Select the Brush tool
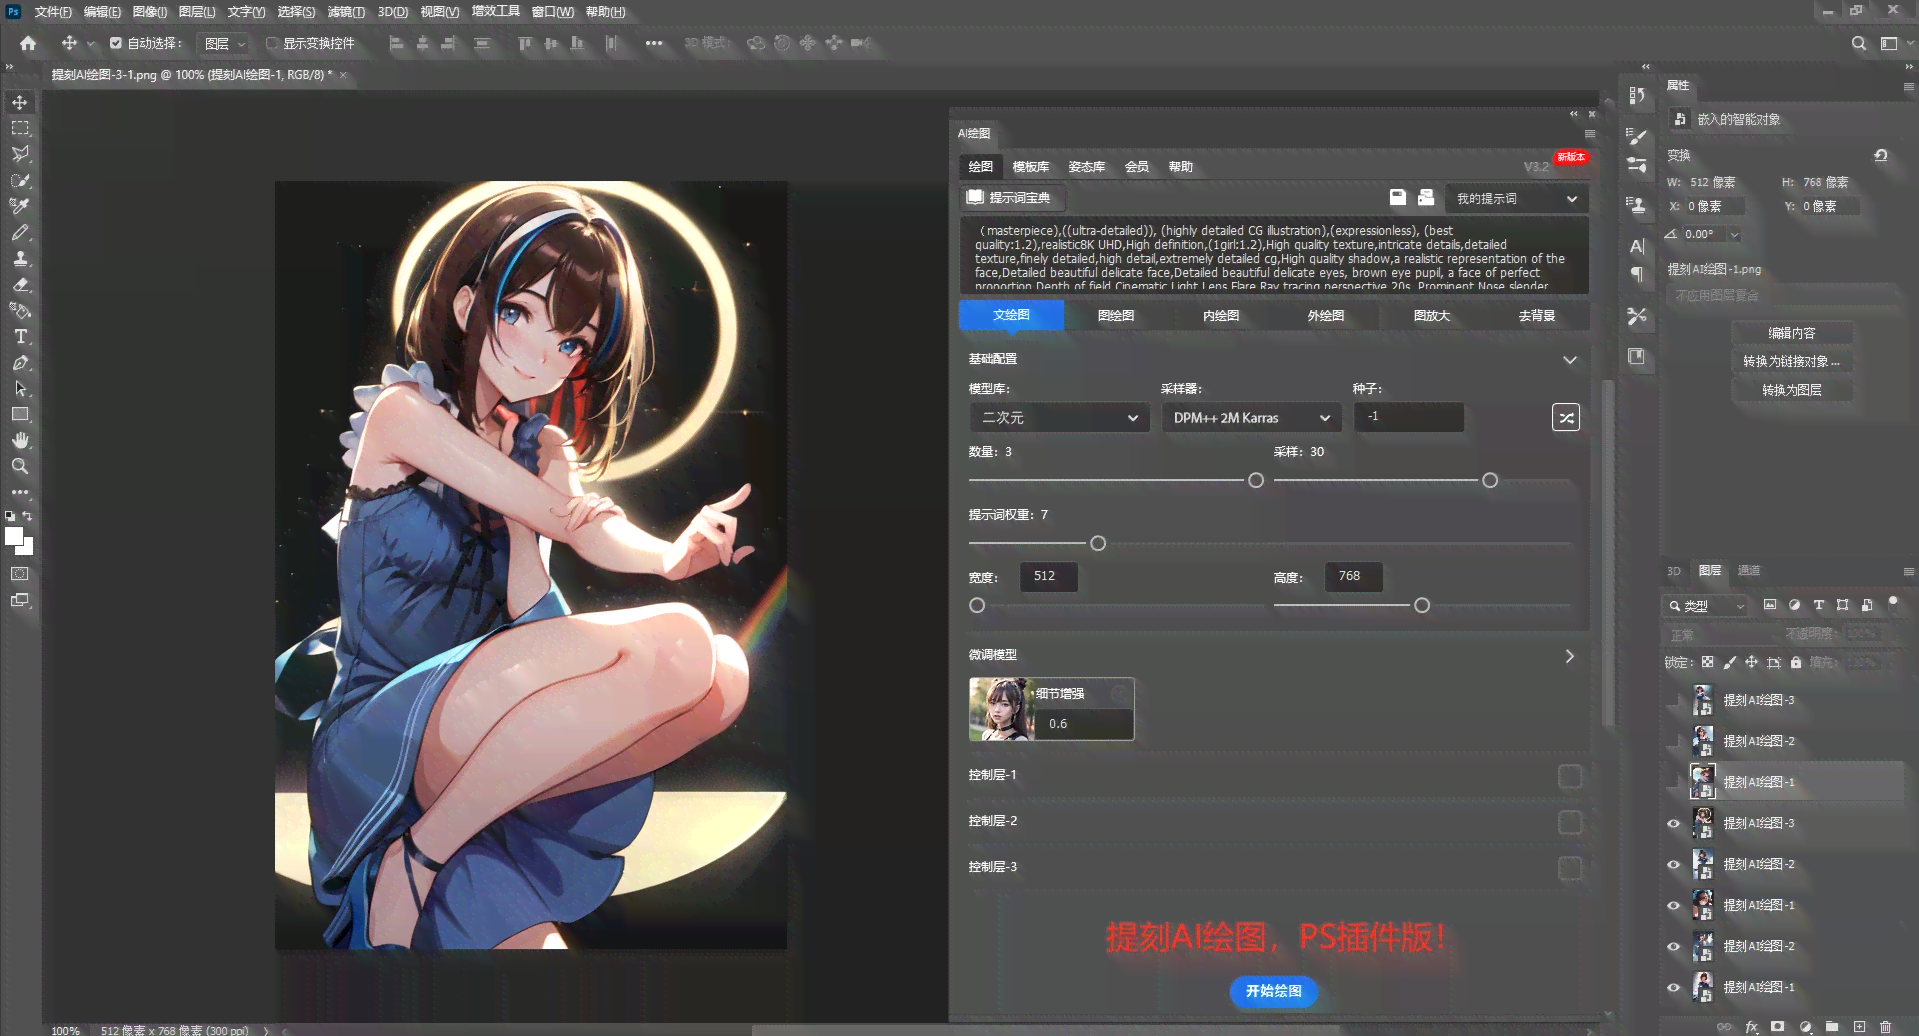Screen dimensions: 1919x1036 [x=20, y=232]
